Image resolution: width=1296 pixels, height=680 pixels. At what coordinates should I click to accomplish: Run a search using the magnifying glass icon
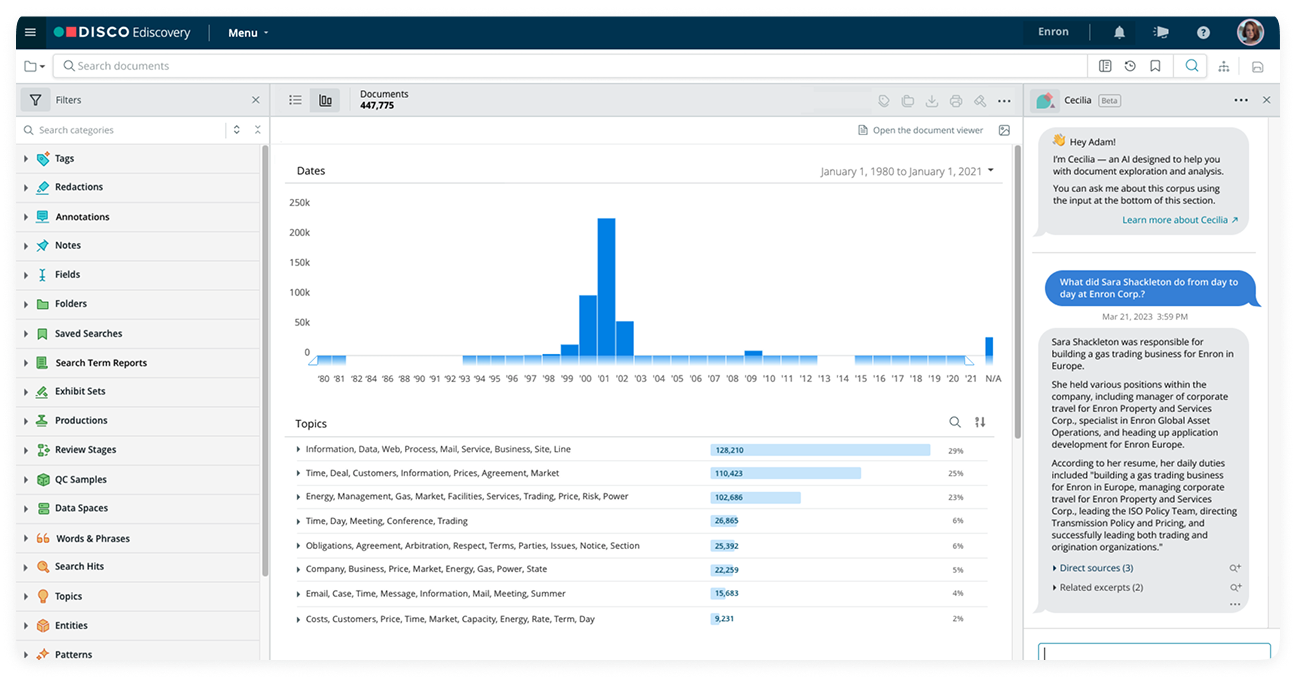pos(1190,65)
